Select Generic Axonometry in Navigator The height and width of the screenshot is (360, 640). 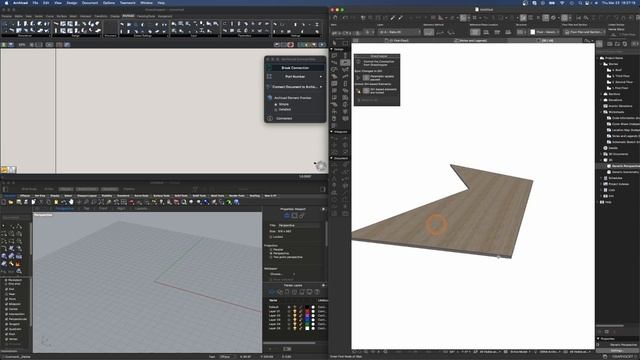pos(624,172)
